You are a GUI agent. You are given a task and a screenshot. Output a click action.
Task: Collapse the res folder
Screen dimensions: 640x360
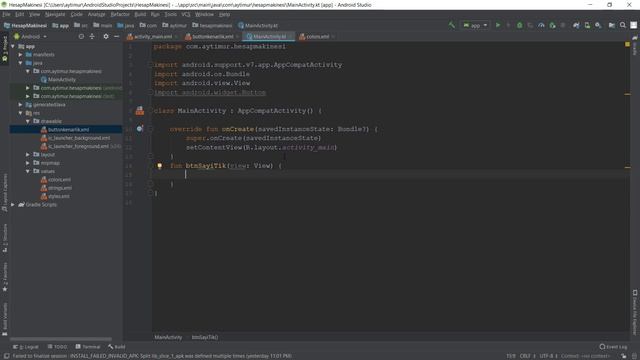coord(20,113)
